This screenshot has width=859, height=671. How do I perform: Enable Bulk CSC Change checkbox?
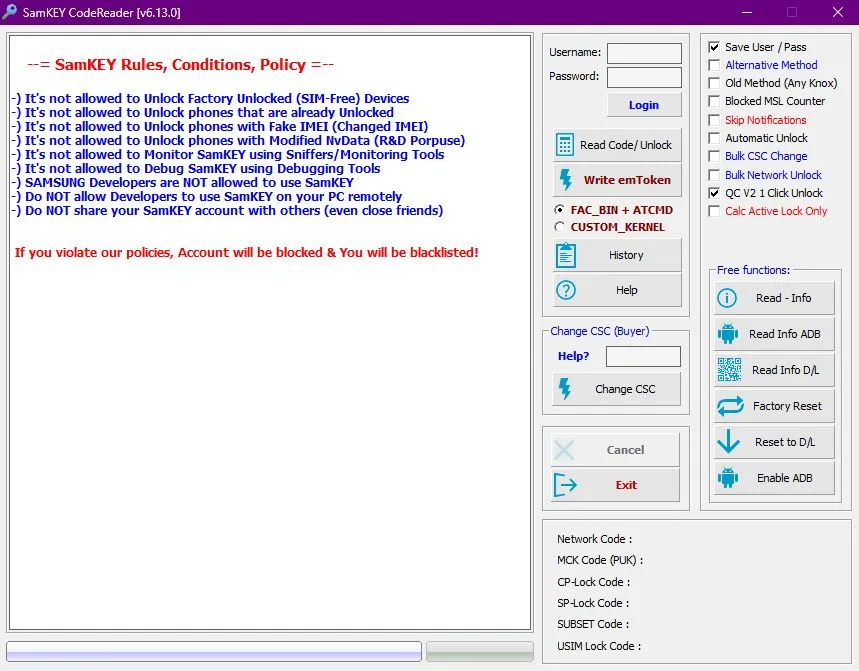[x=714, y=156]
